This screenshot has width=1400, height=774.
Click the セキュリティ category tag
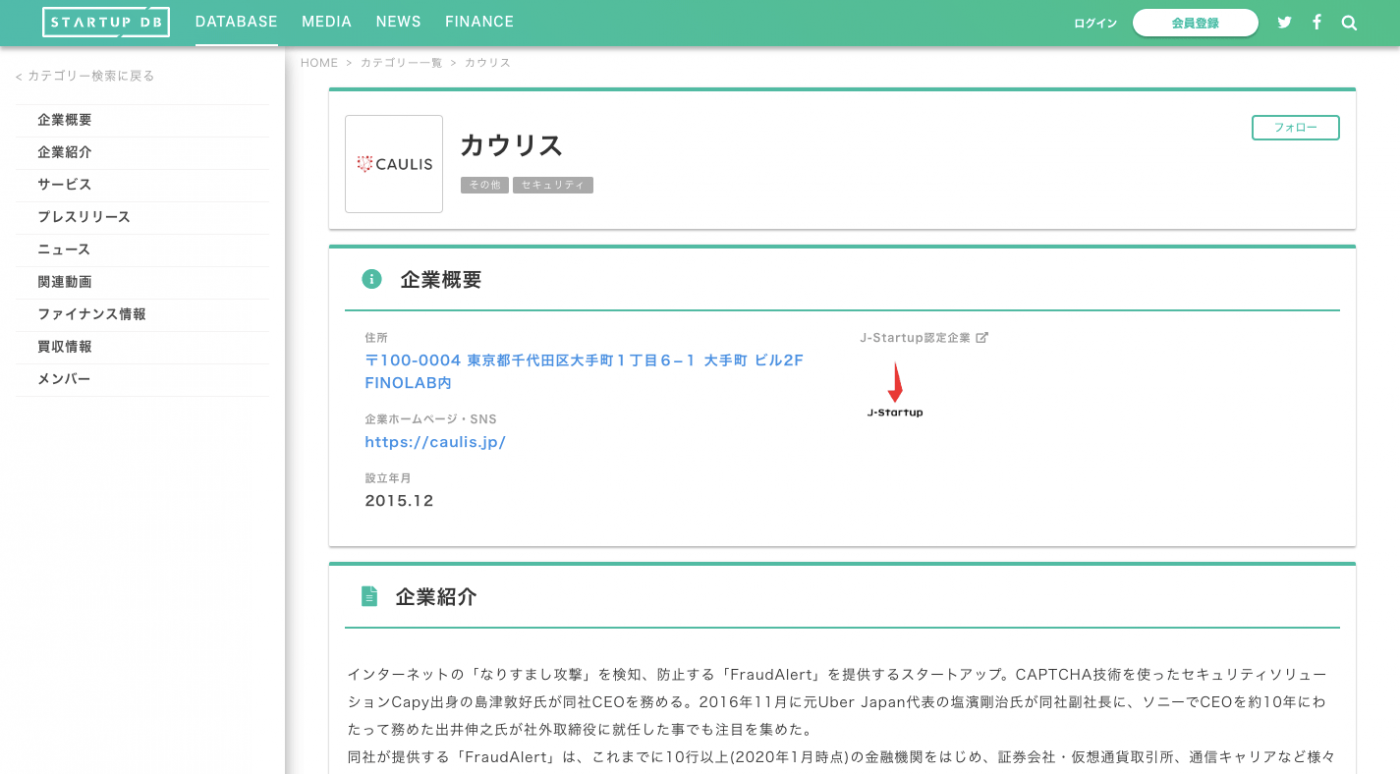pos(553,185)
